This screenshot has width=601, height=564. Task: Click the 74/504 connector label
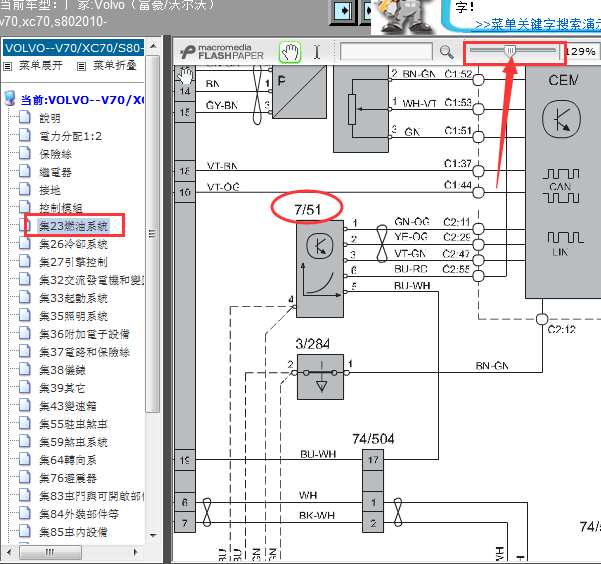[x=373, y=439]
